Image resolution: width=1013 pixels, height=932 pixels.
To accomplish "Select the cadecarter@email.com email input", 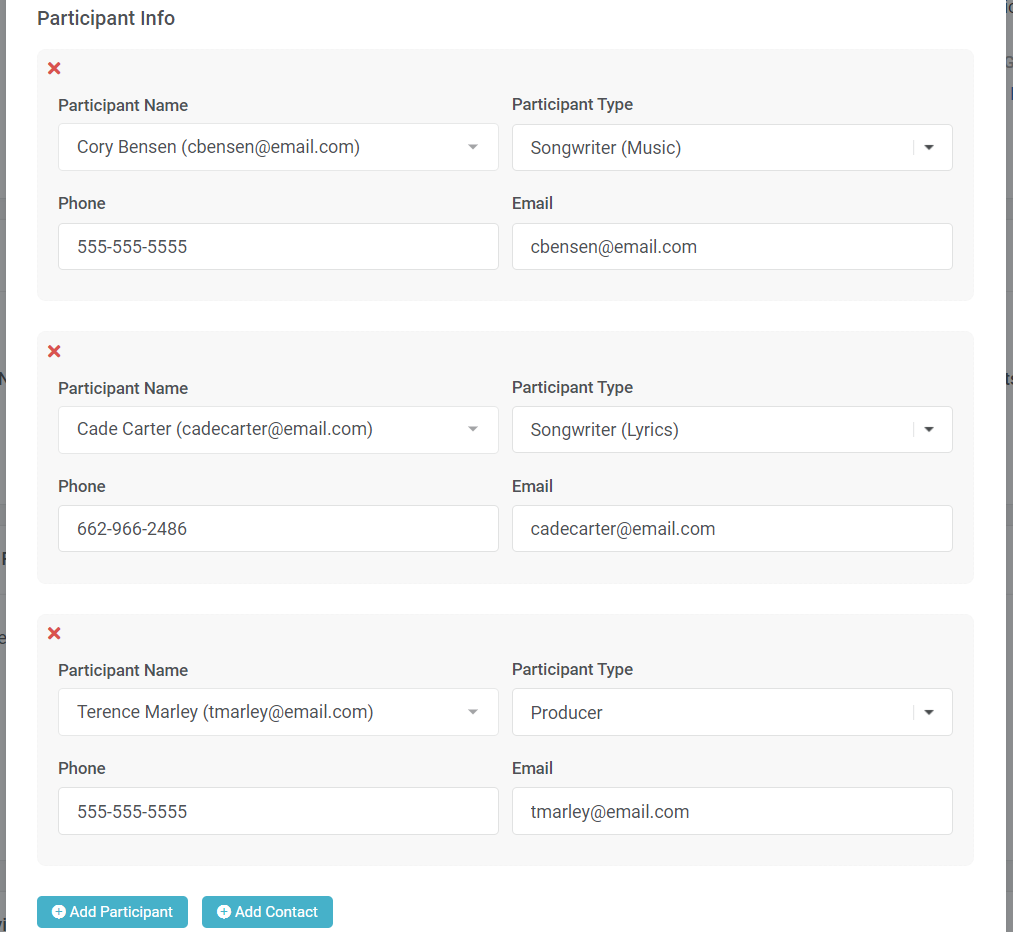I will [732, 529].
